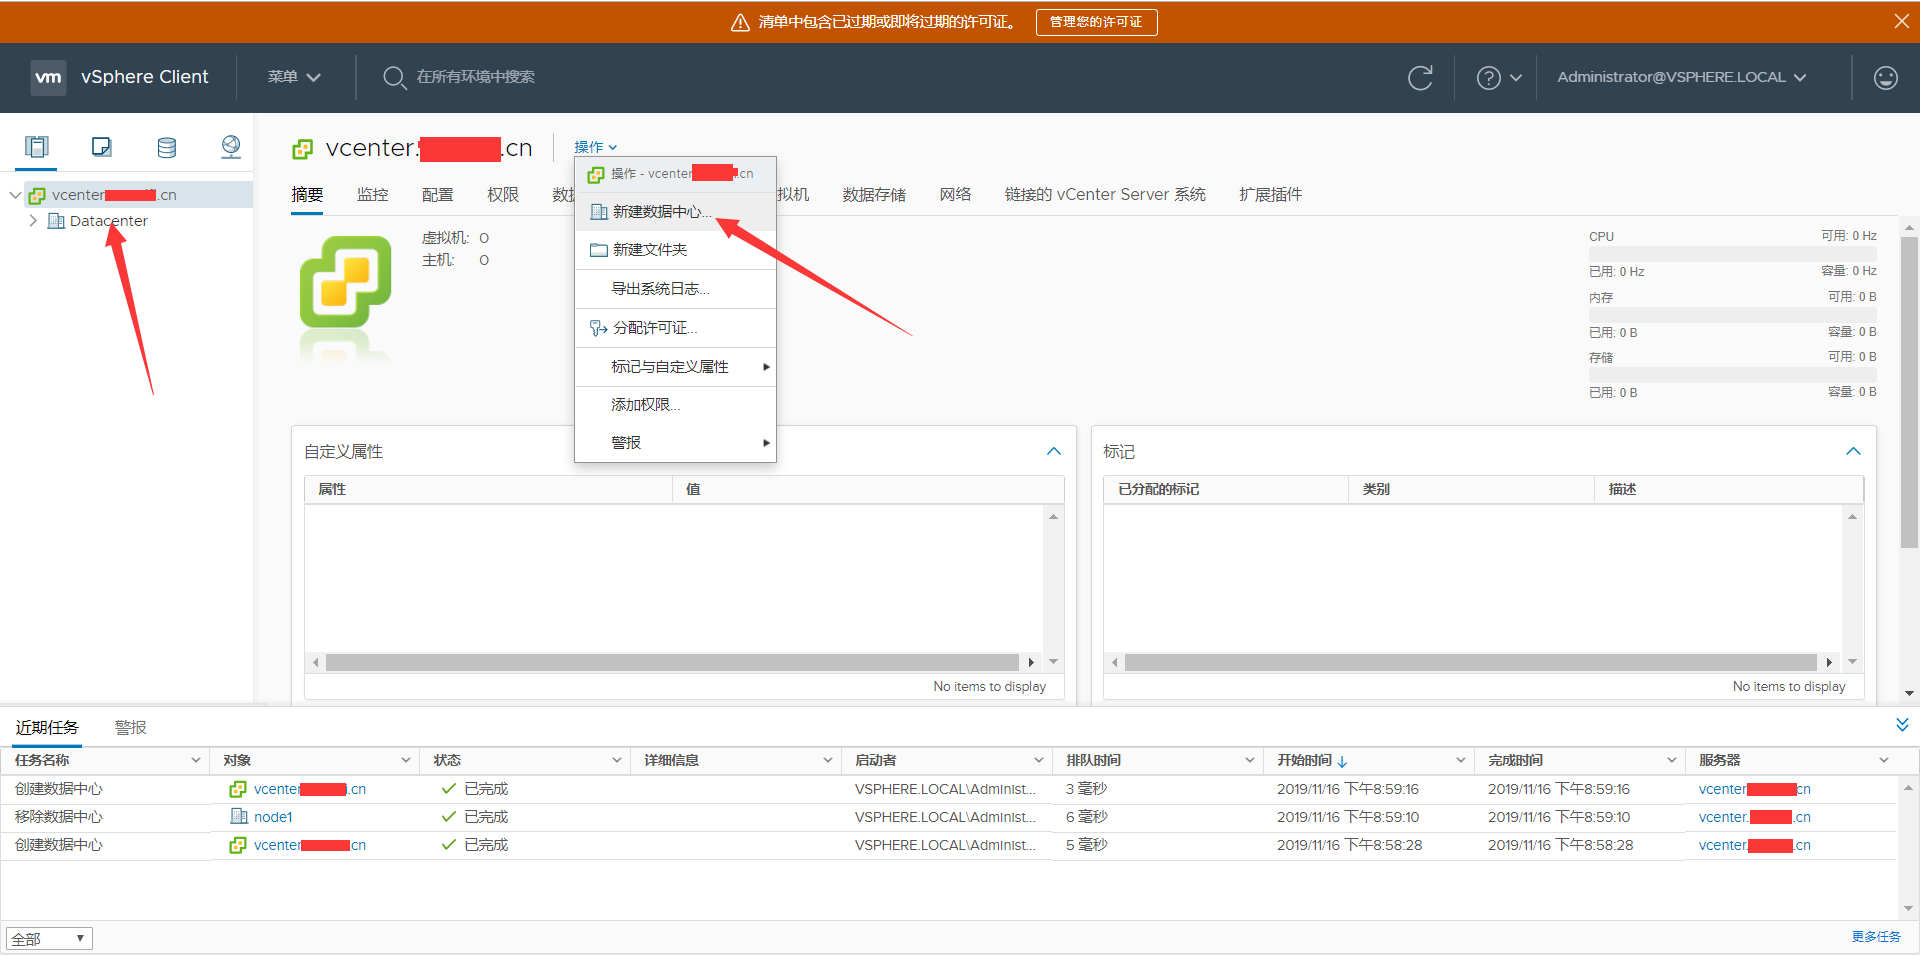
Task: Open Tags and Custom Attributes submenu
Action: 675,367
